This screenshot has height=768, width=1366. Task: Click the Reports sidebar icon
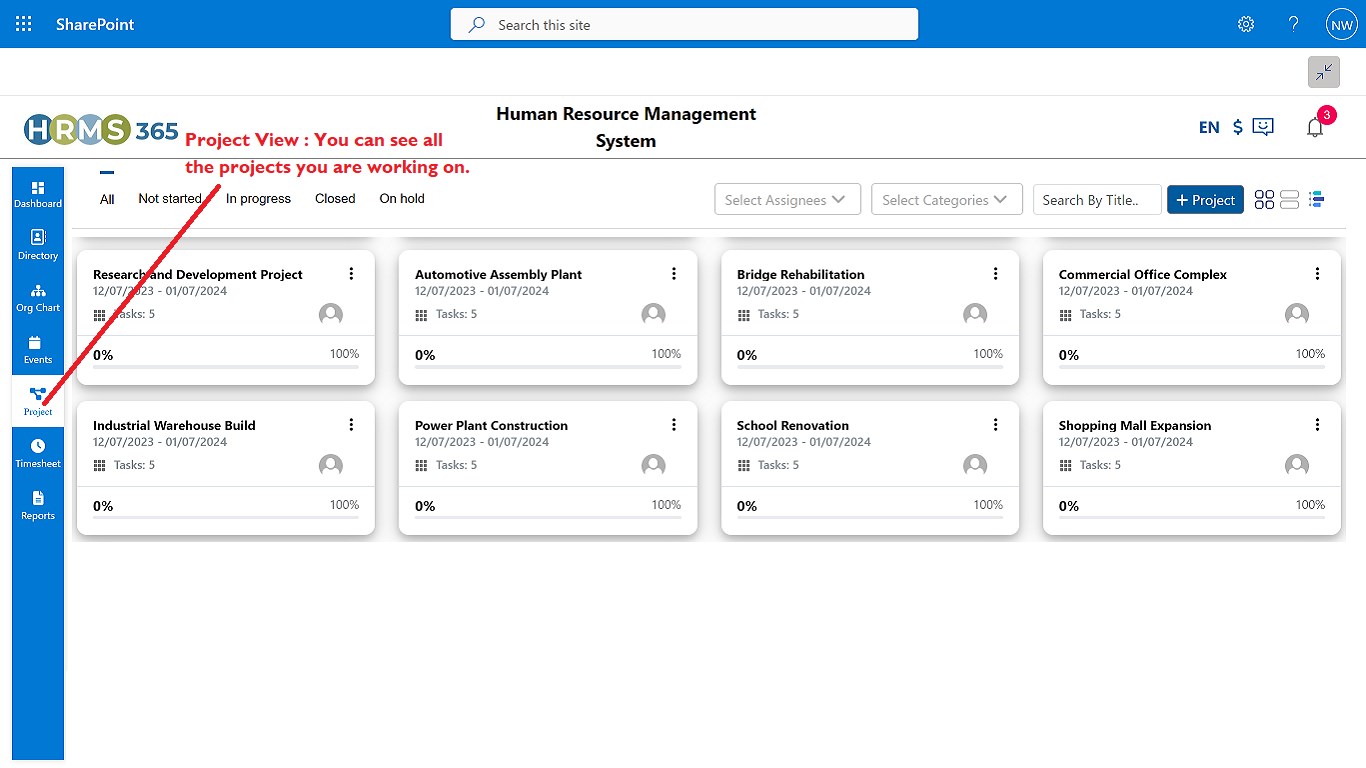tap(38, 505)
